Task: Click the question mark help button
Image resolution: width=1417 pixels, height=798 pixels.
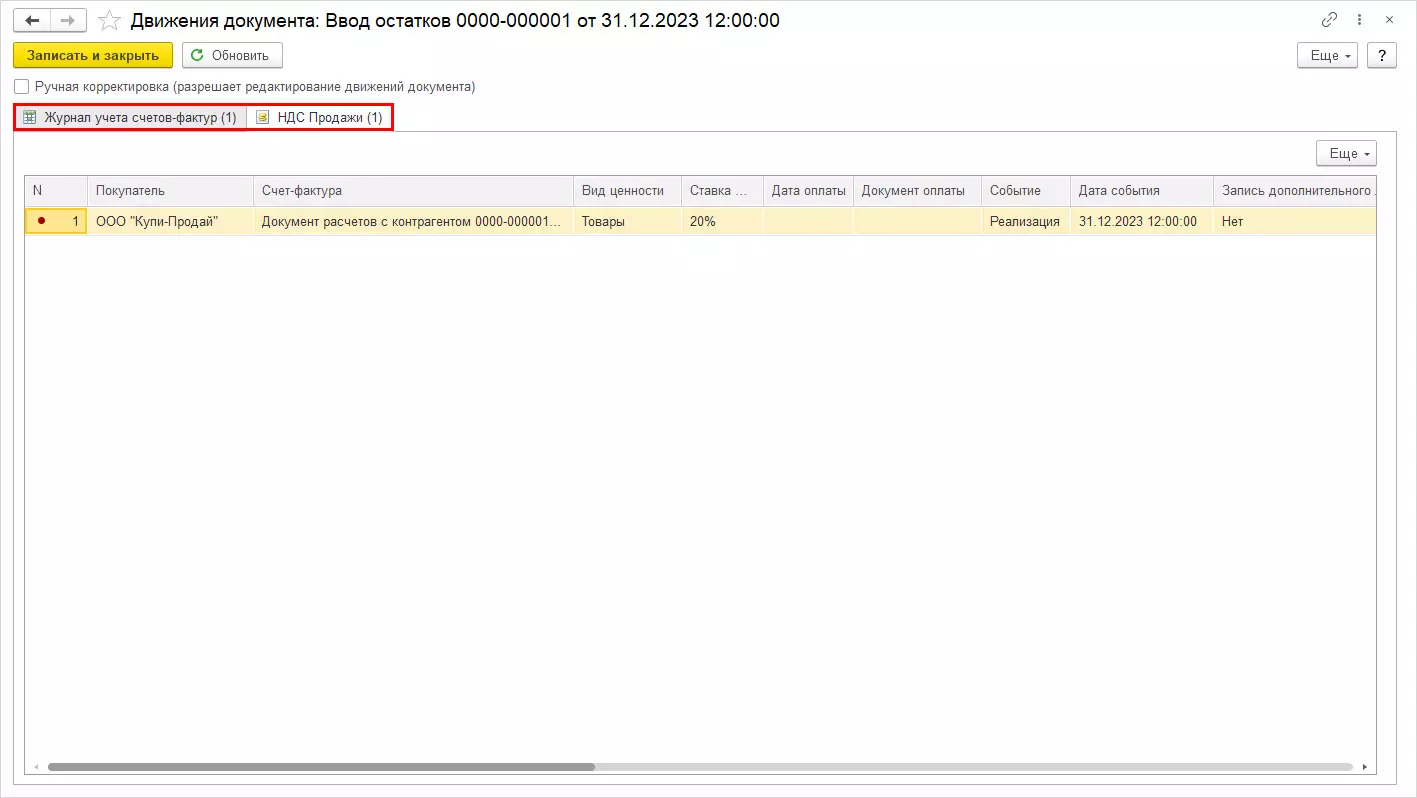Action: [1381, 55]
